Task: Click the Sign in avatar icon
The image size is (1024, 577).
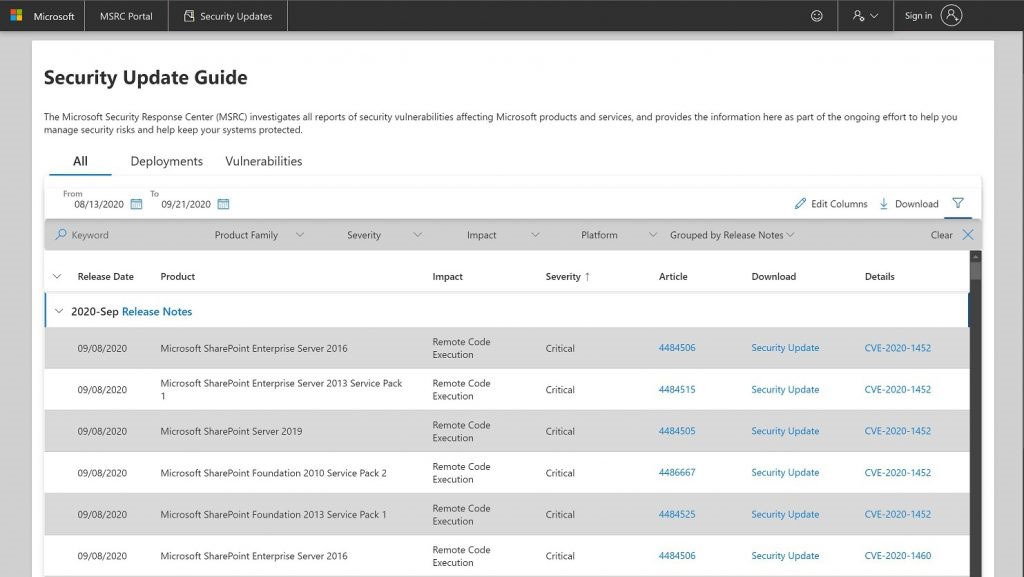Action: coord(951,16)
